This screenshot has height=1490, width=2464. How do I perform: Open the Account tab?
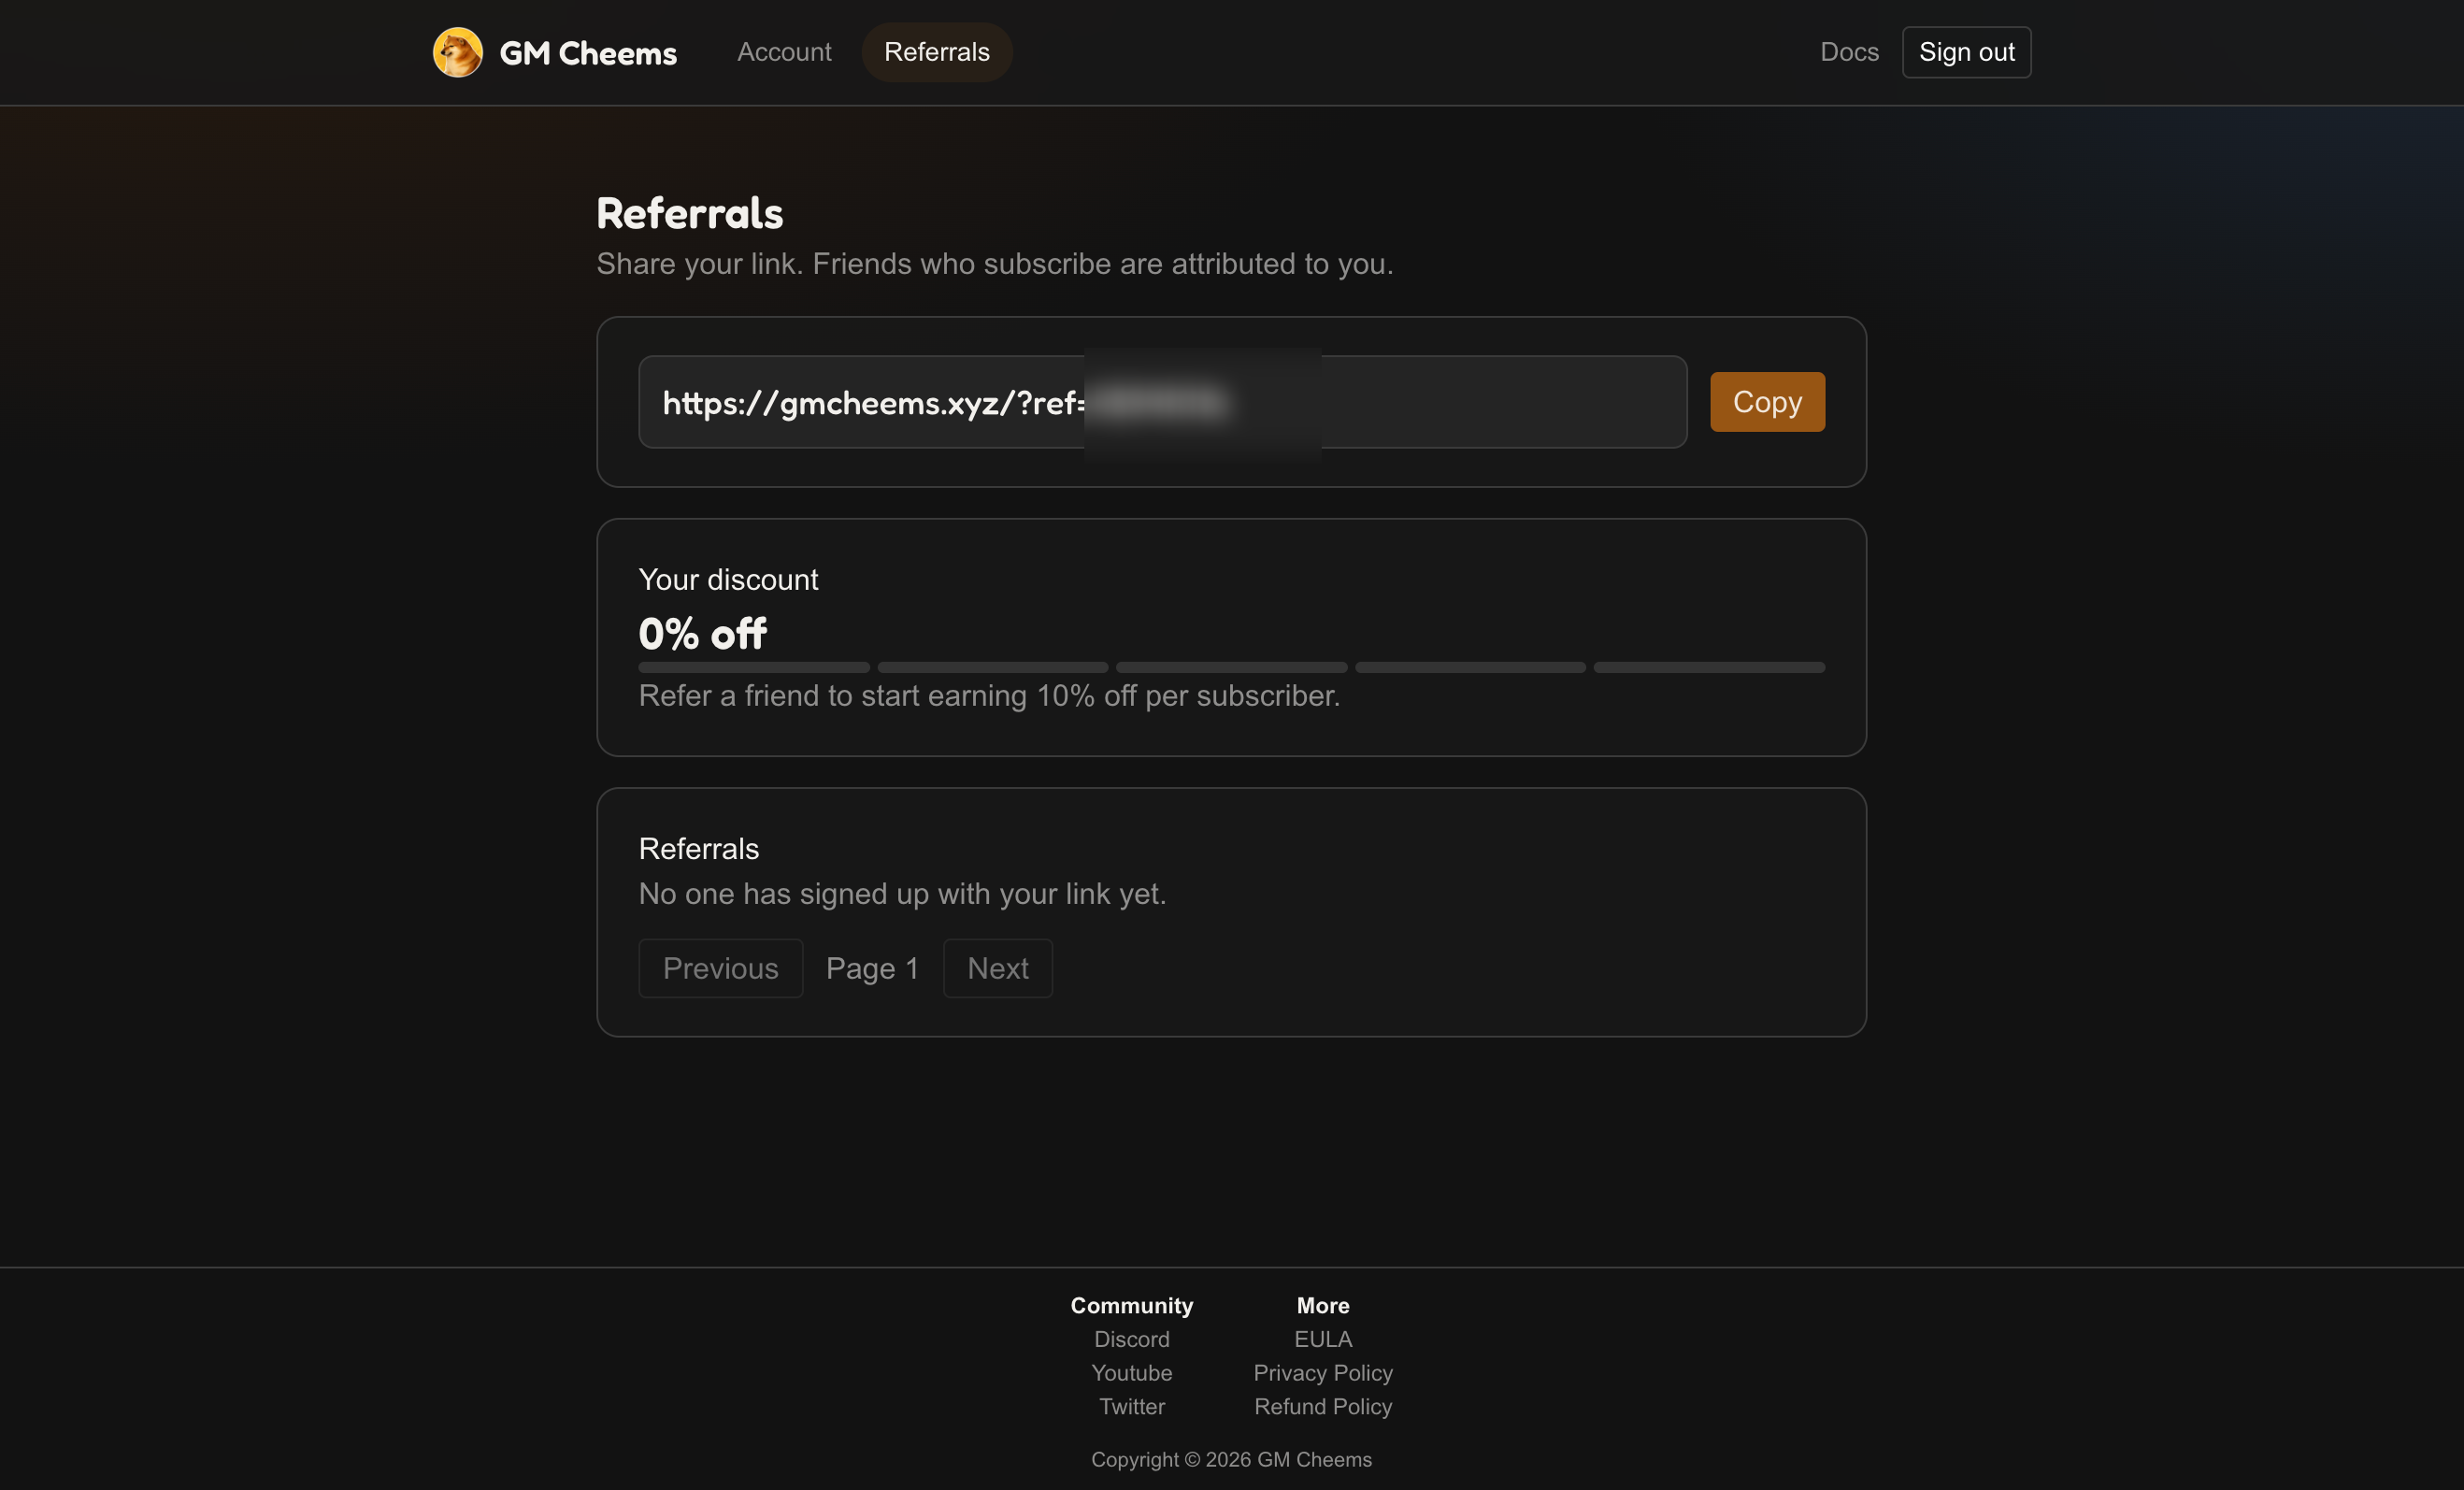(x=784, y=52)
